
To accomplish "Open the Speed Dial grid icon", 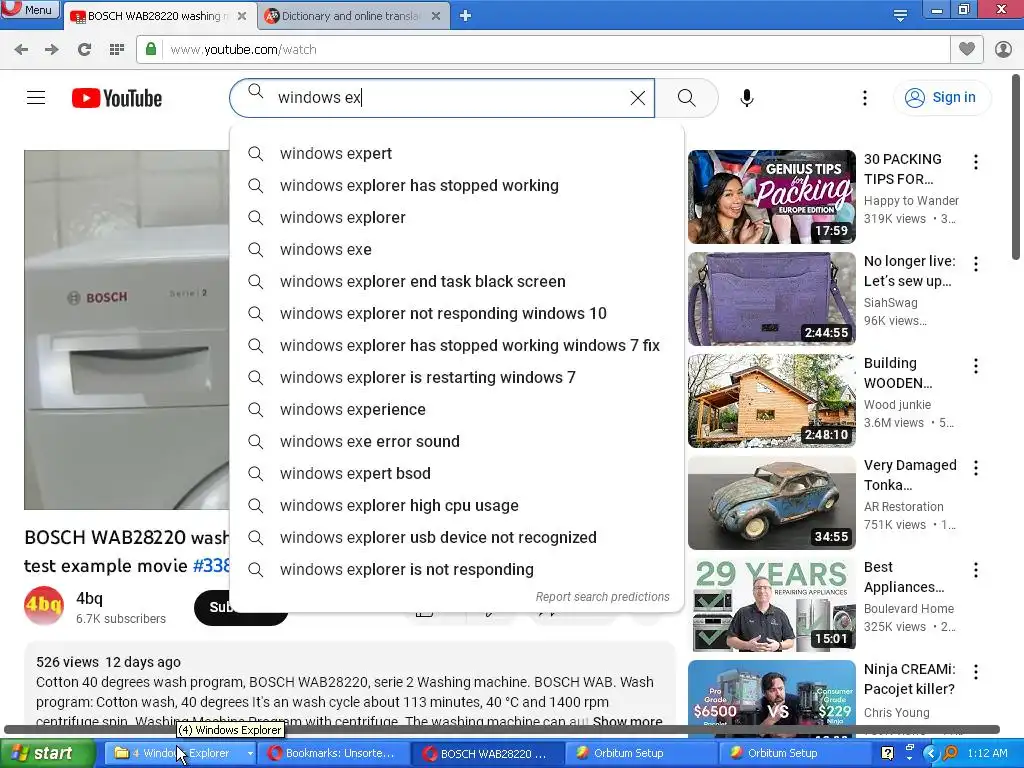I will (117, 50).
